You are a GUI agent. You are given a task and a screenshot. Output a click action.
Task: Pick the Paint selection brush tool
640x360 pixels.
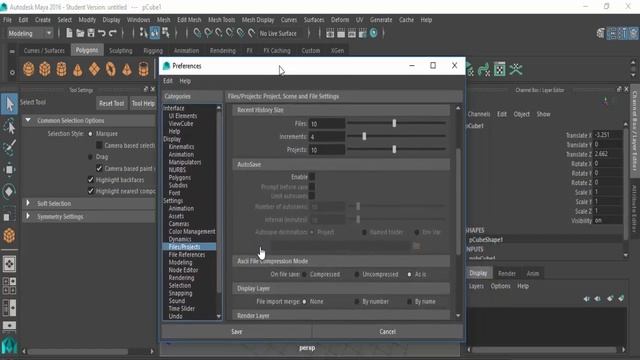click(9, 147)
